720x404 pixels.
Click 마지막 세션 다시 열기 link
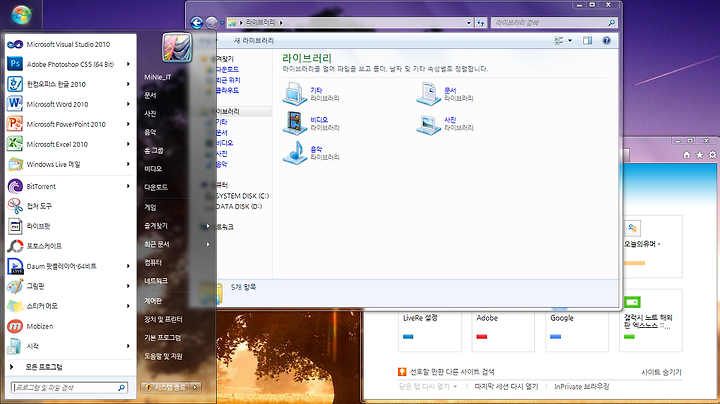[506, 387]
